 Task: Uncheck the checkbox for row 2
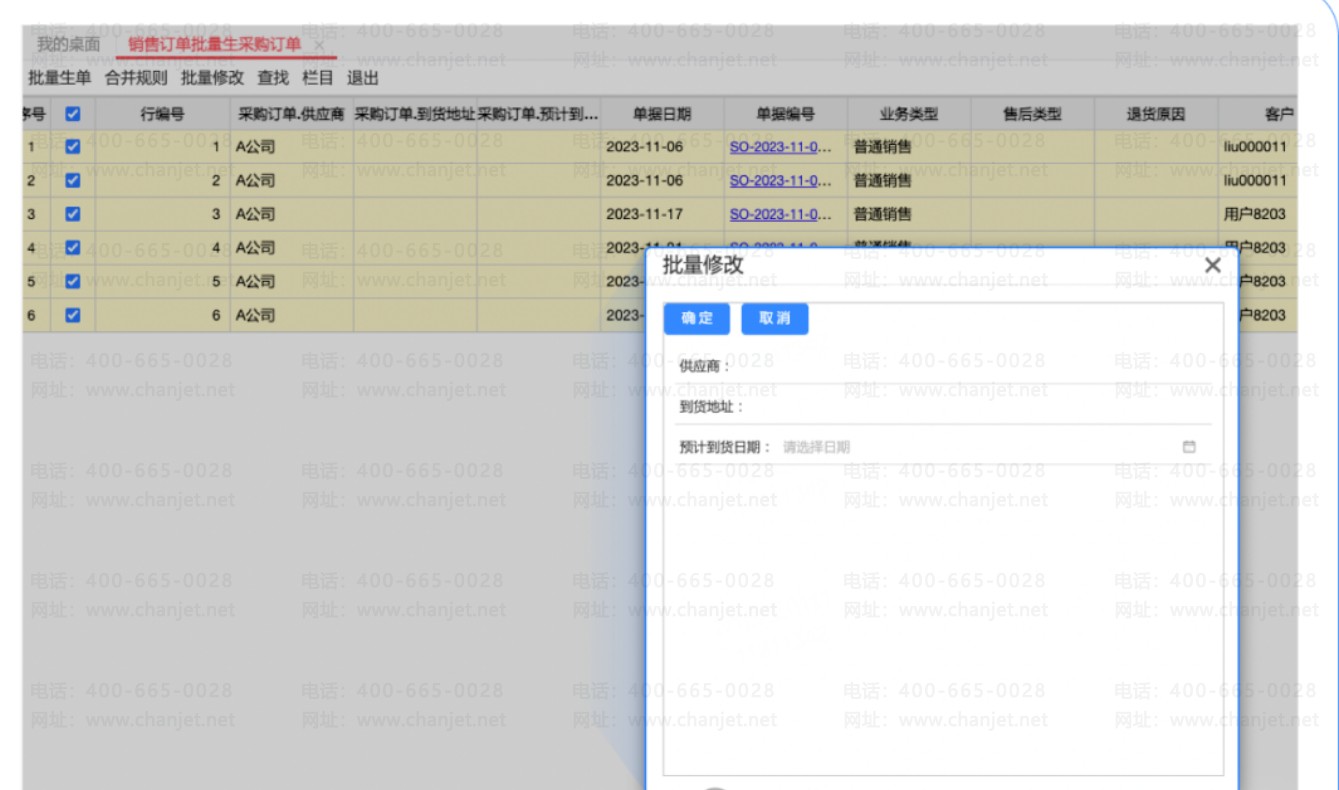pos(71,180)
